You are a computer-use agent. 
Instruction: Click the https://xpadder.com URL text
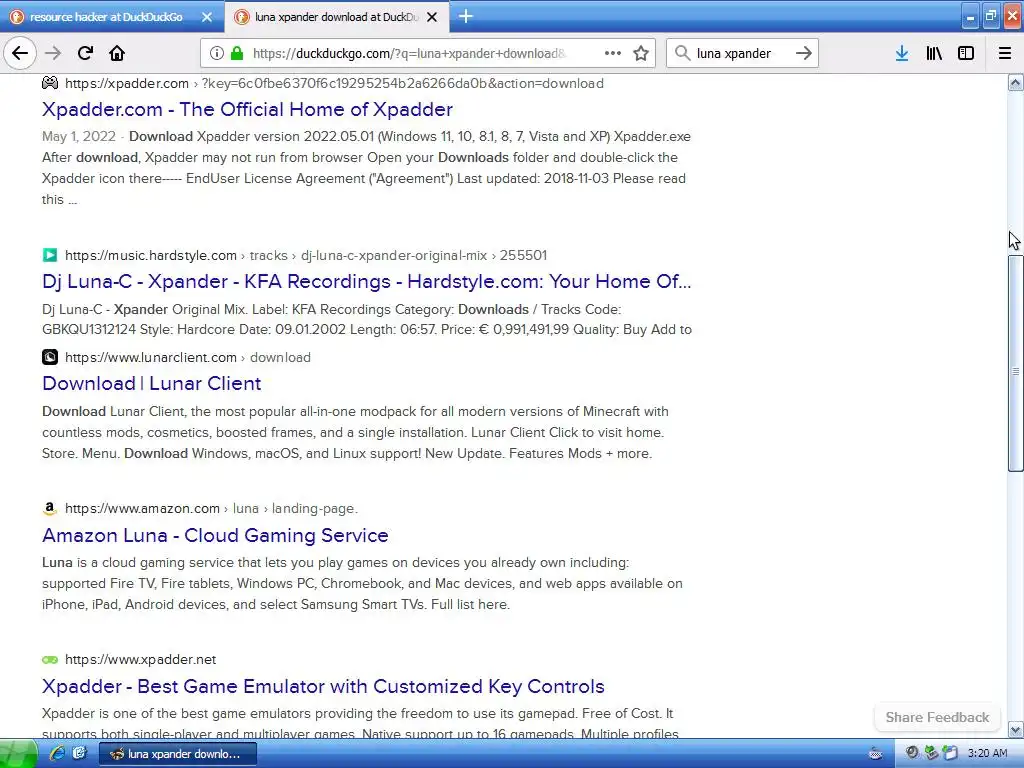pos(127,84)
